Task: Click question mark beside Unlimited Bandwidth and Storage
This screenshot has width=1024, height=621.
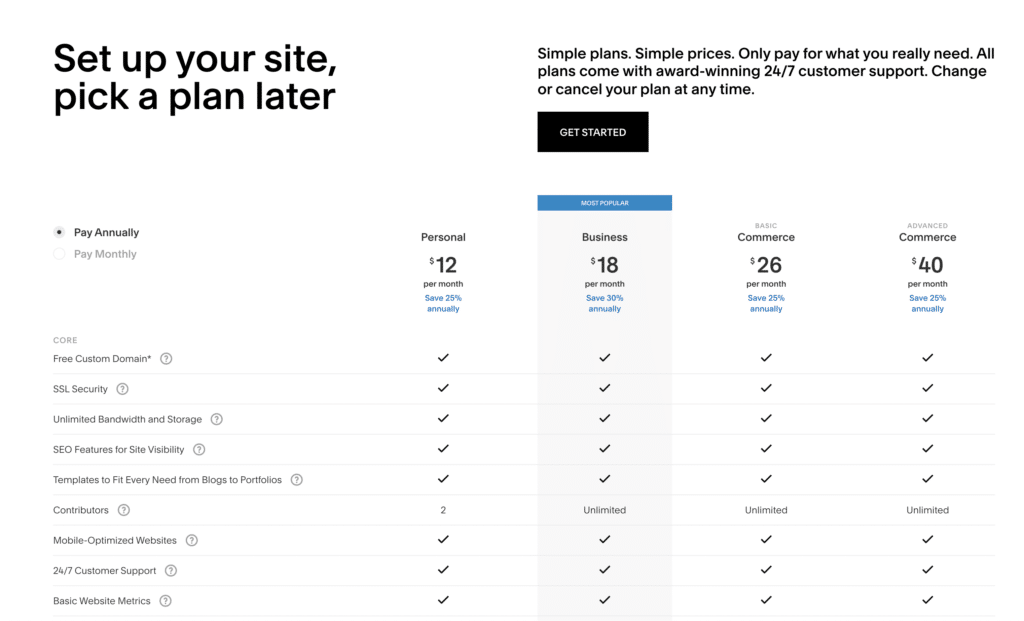Action: [216, 419]
